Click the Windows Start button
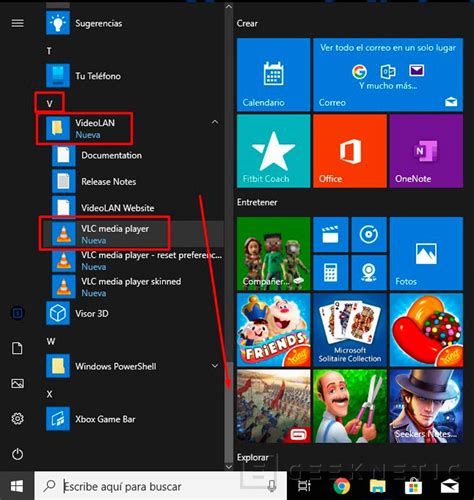The width and height of the screenshot is (474, 500). pyautogui.click(x=17, y=486)
